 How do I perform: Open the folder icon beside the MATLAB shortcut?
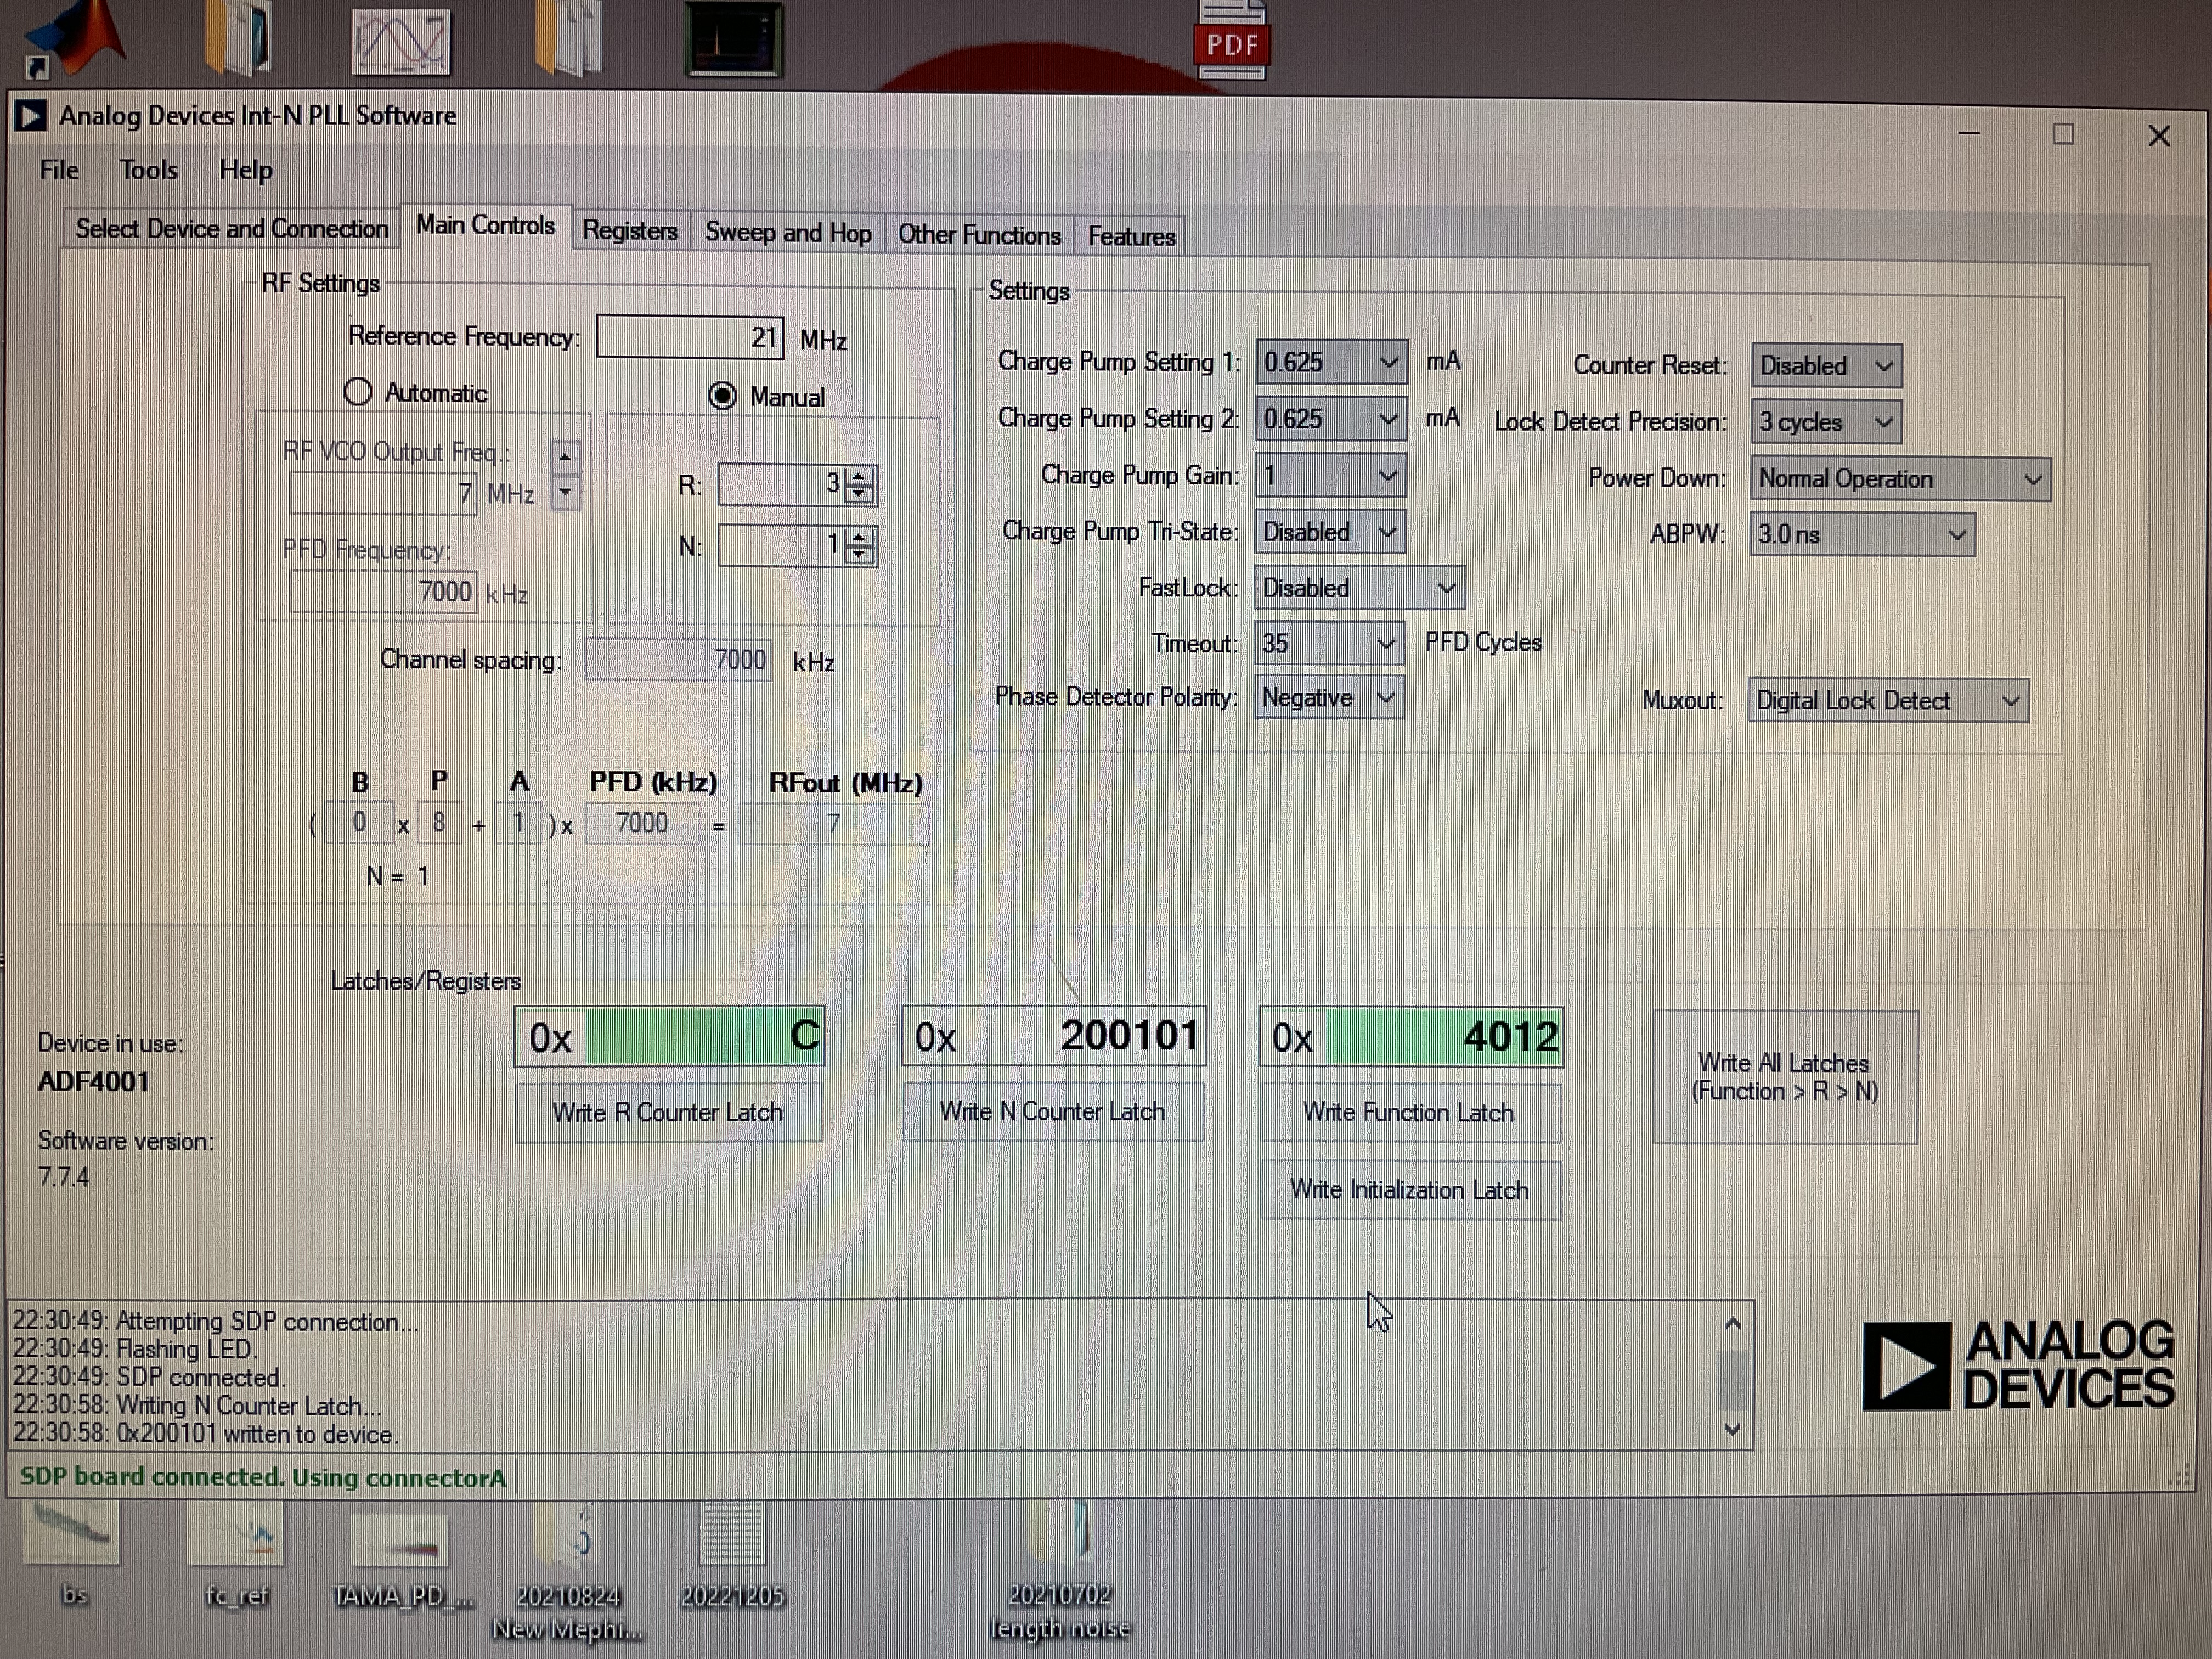pyautogui.click(x=238, y=38)
